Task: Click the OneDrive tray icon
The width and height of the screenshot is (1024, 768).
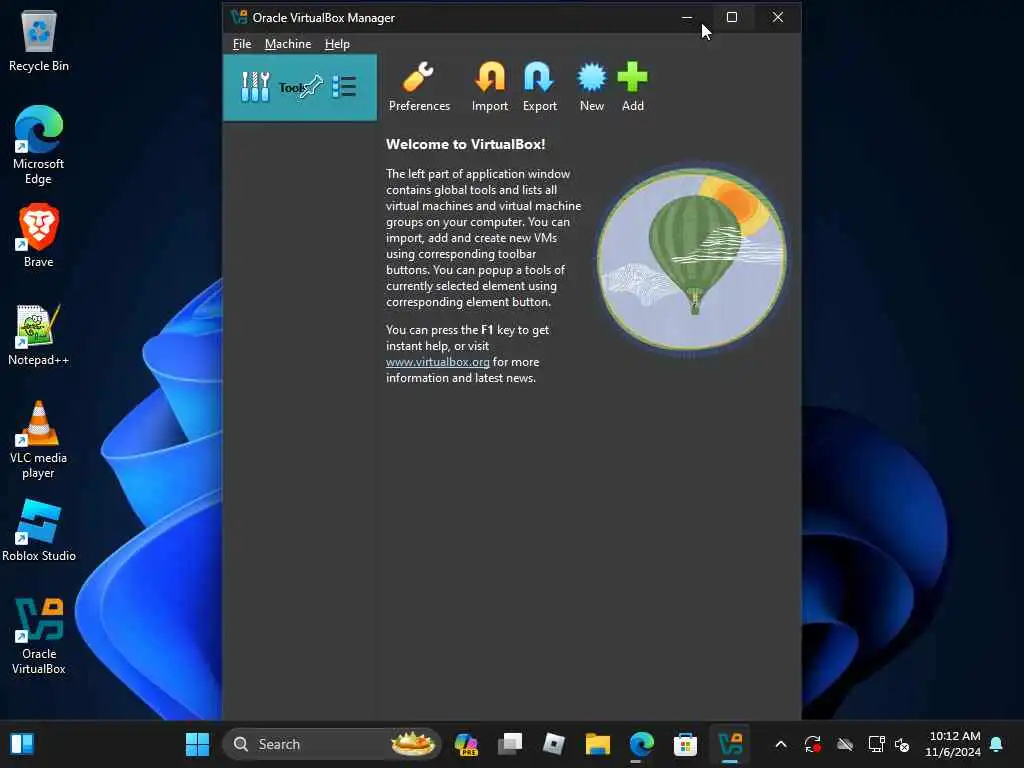Action: [844, 744]
